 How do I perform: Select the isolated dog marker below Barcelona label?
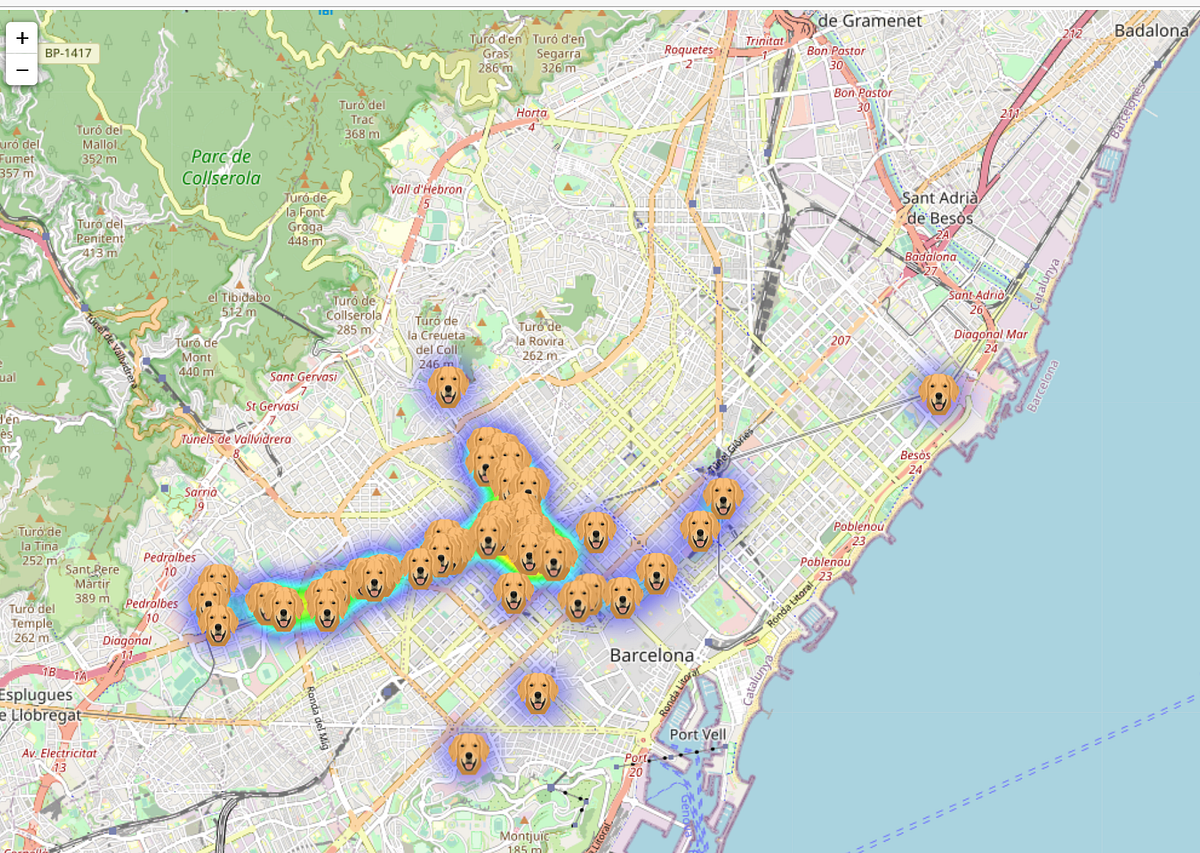coord(540,693)
